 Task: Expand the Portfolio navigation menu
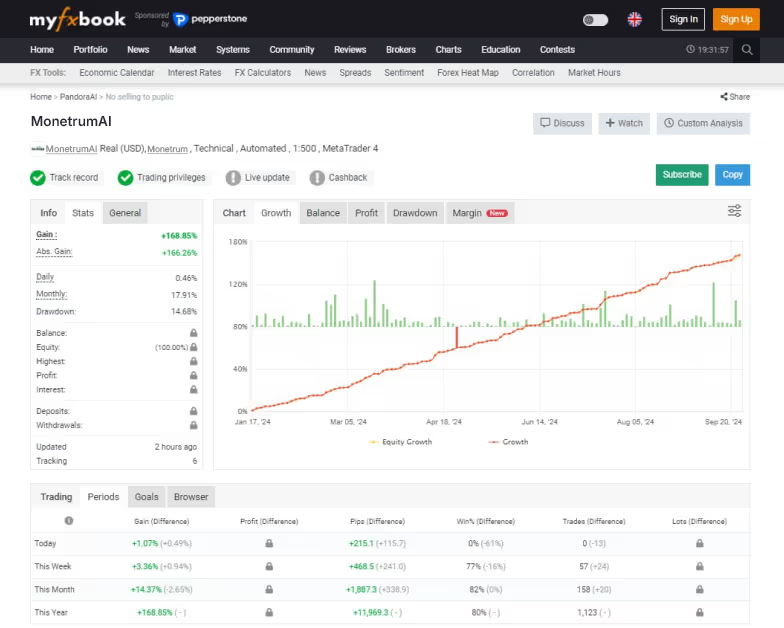click(90, 50)
